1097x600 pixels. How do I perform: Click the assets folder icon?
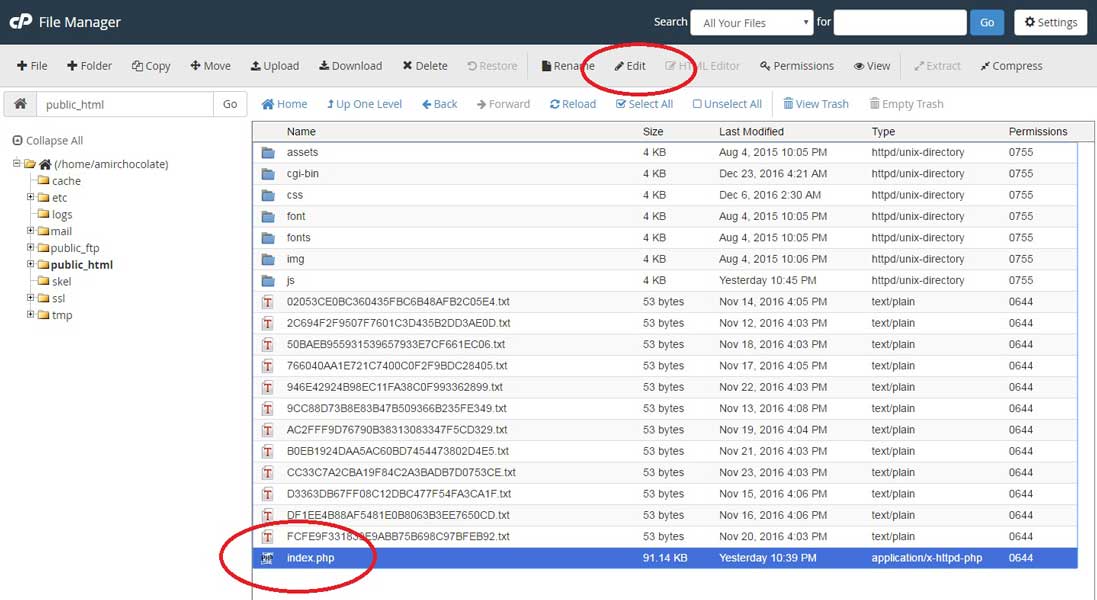click(x=268, y=152)
